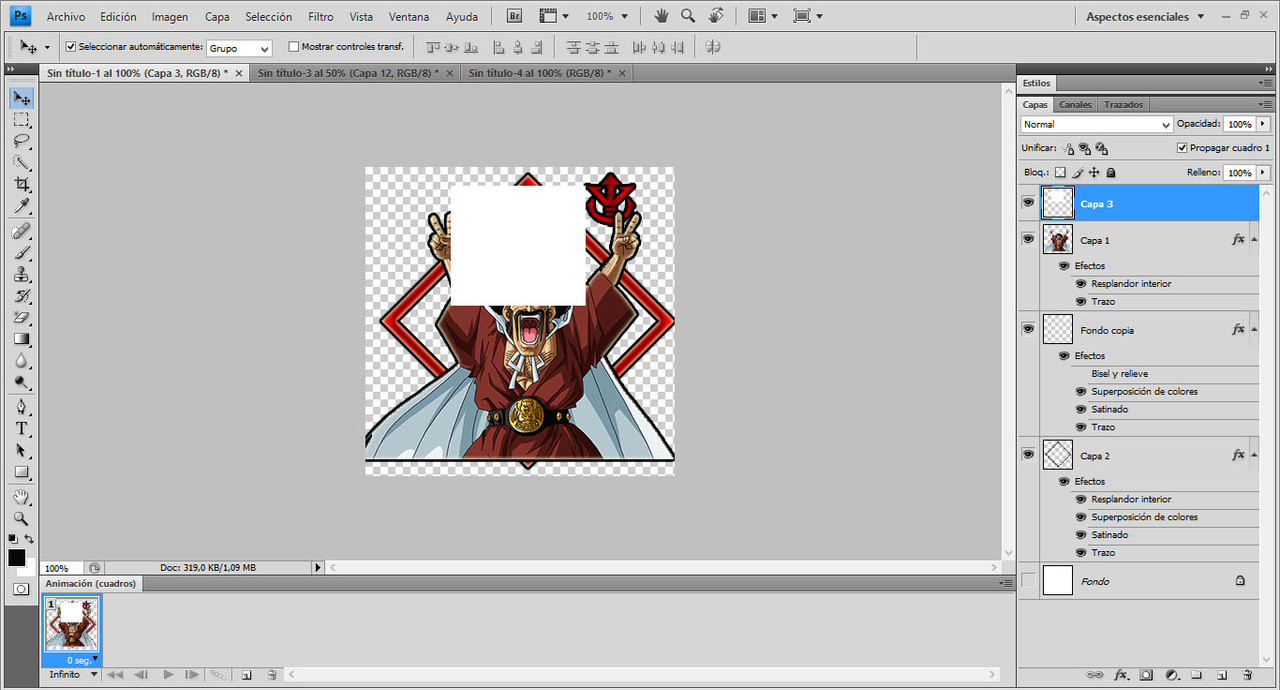Select the Blur tool
This screenshot has width=1280, height=690.
click(21, 360)
